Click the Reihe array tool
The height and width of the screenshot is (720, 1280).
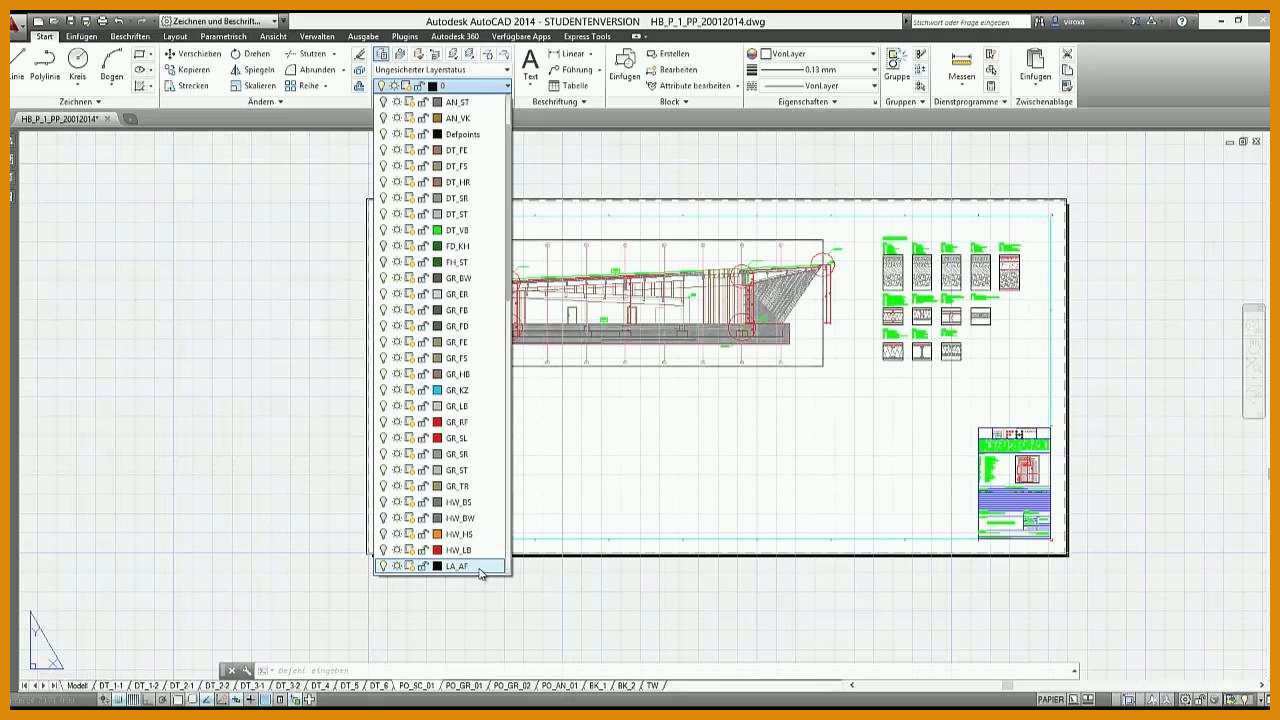302,86
